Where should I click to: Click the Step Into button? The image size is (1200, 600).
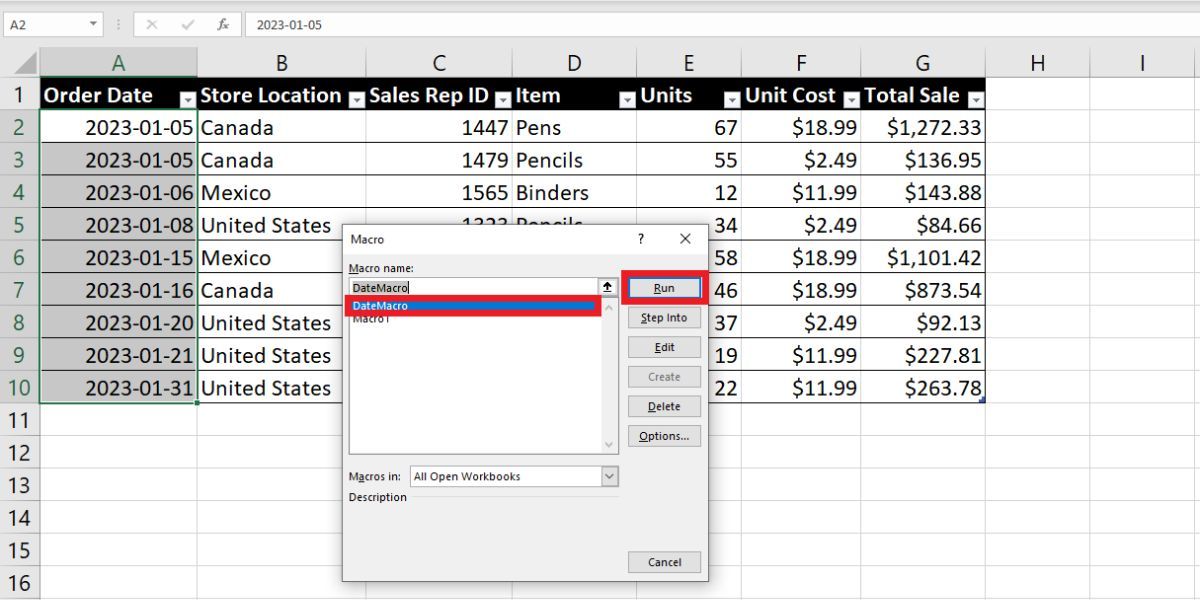pyautogui.click(x=664, y=318)
